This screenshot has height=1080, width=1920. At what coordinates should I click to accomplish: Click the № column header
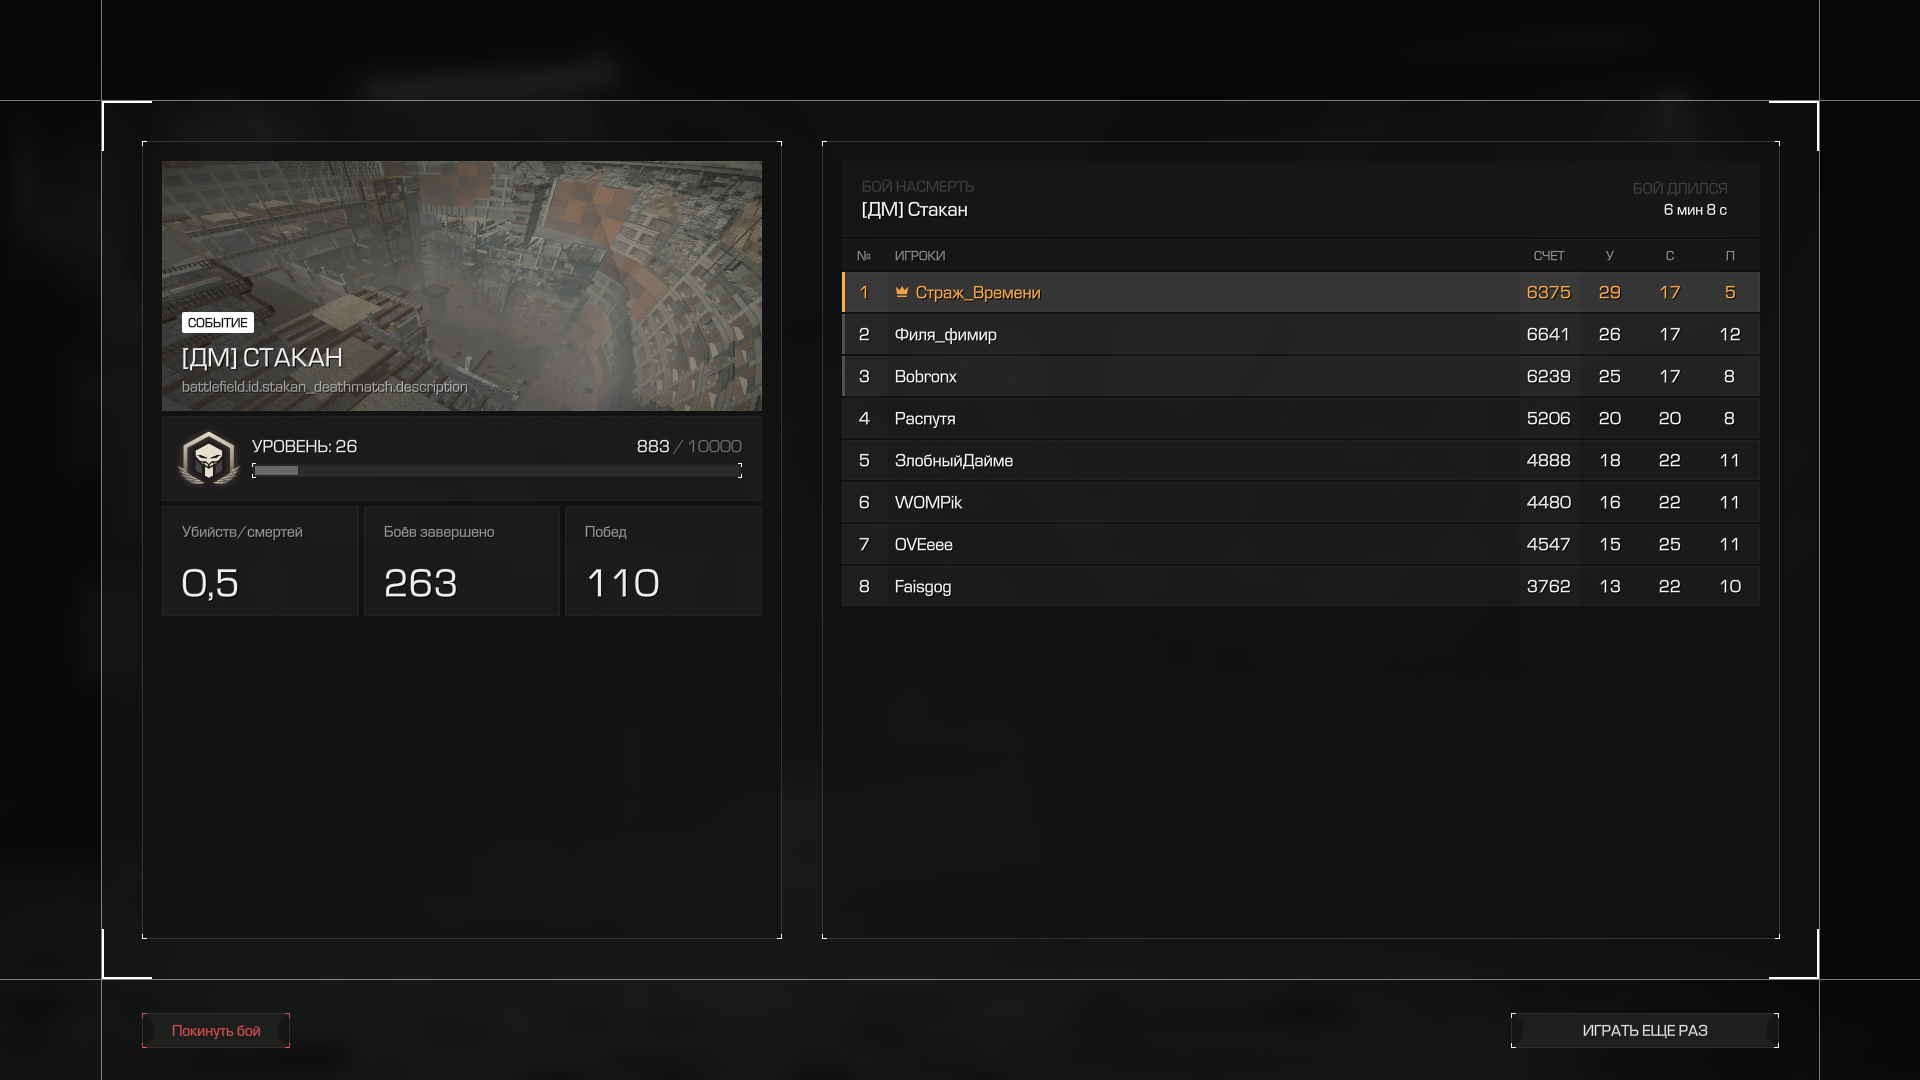tap(864, 256)
